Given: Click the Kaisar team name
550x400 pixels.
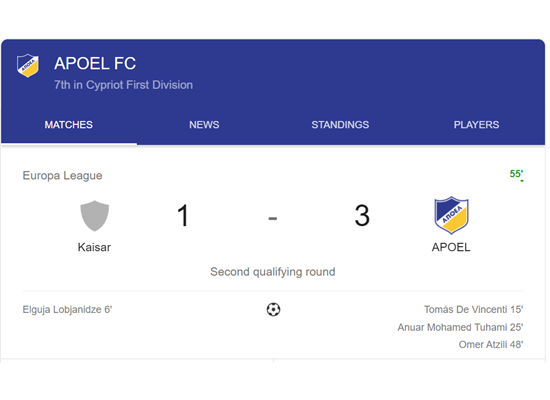Looking at the screenshot, I should [x=94, y=247].
